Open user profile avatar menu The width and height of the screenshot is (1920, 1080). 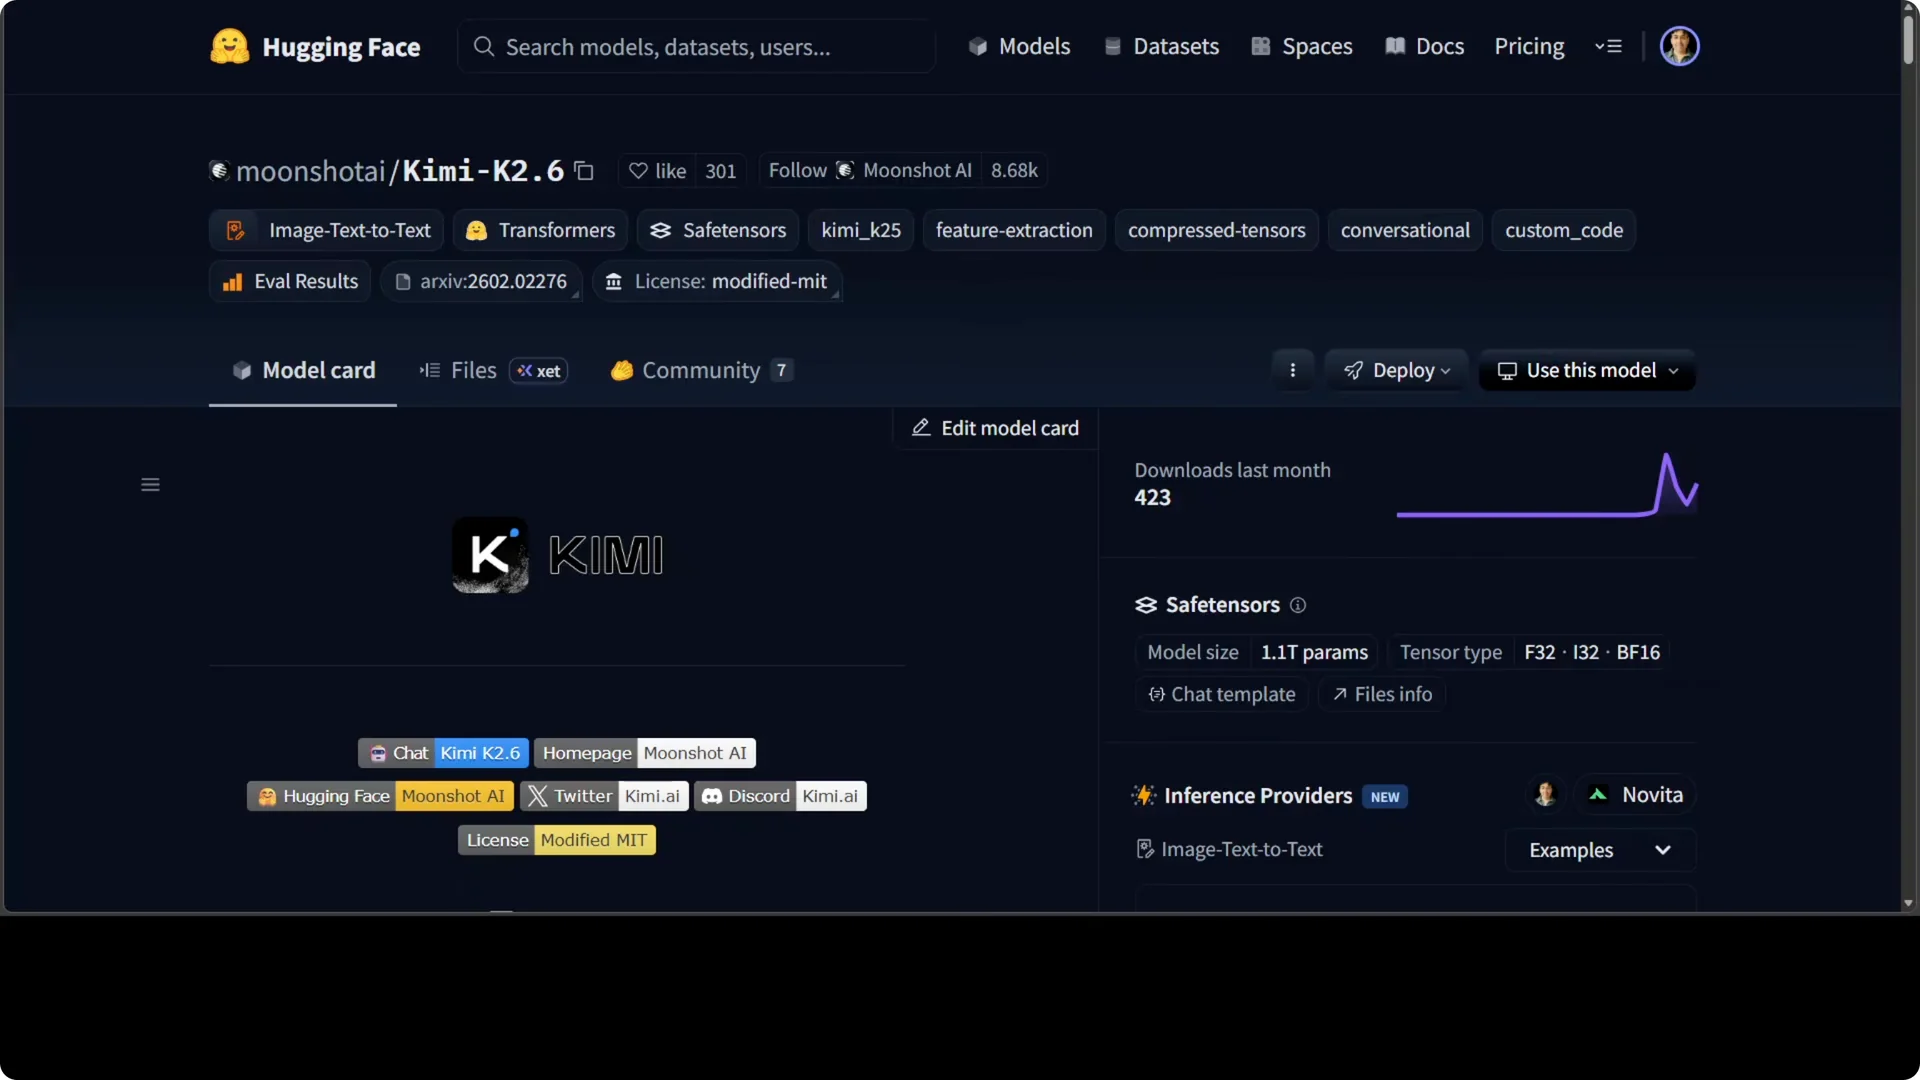point(1679,46)
